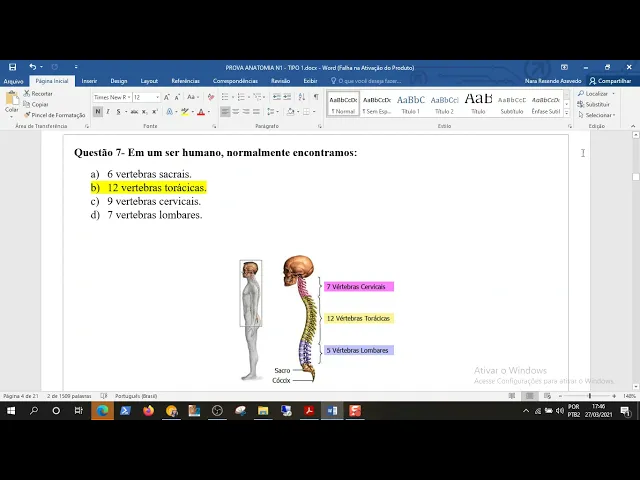Viewport: 640px width, 480px height.
Task: Click Copiar (copy) in the clipboard group
Action: pyautogui.click(x=36, y=104)
